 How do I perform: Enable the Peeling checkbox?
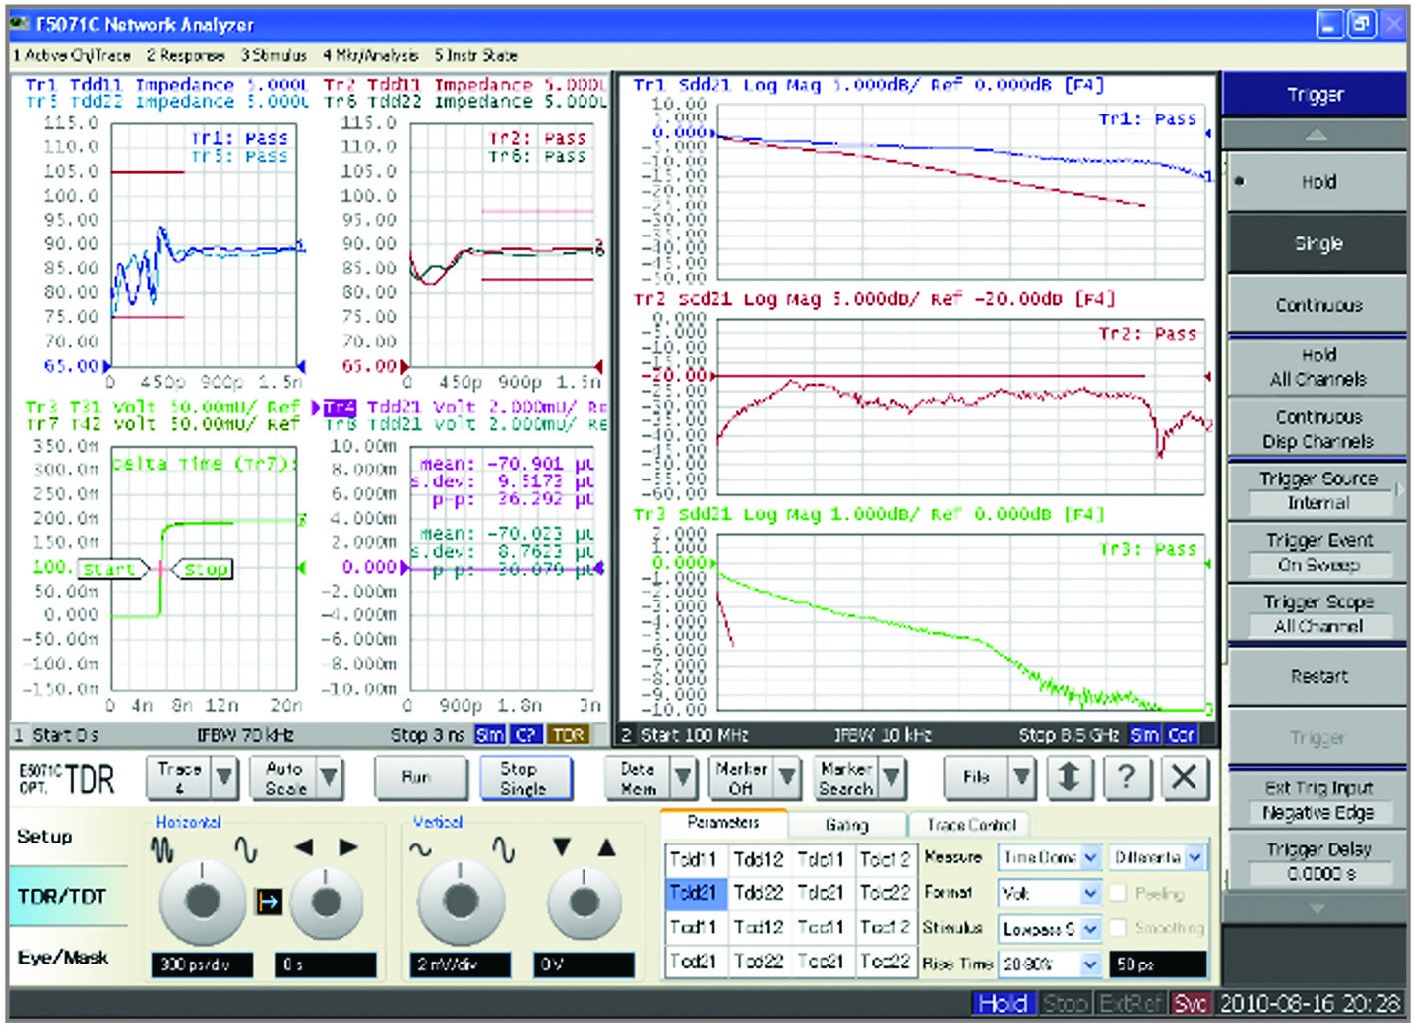tap(1118, 893)
